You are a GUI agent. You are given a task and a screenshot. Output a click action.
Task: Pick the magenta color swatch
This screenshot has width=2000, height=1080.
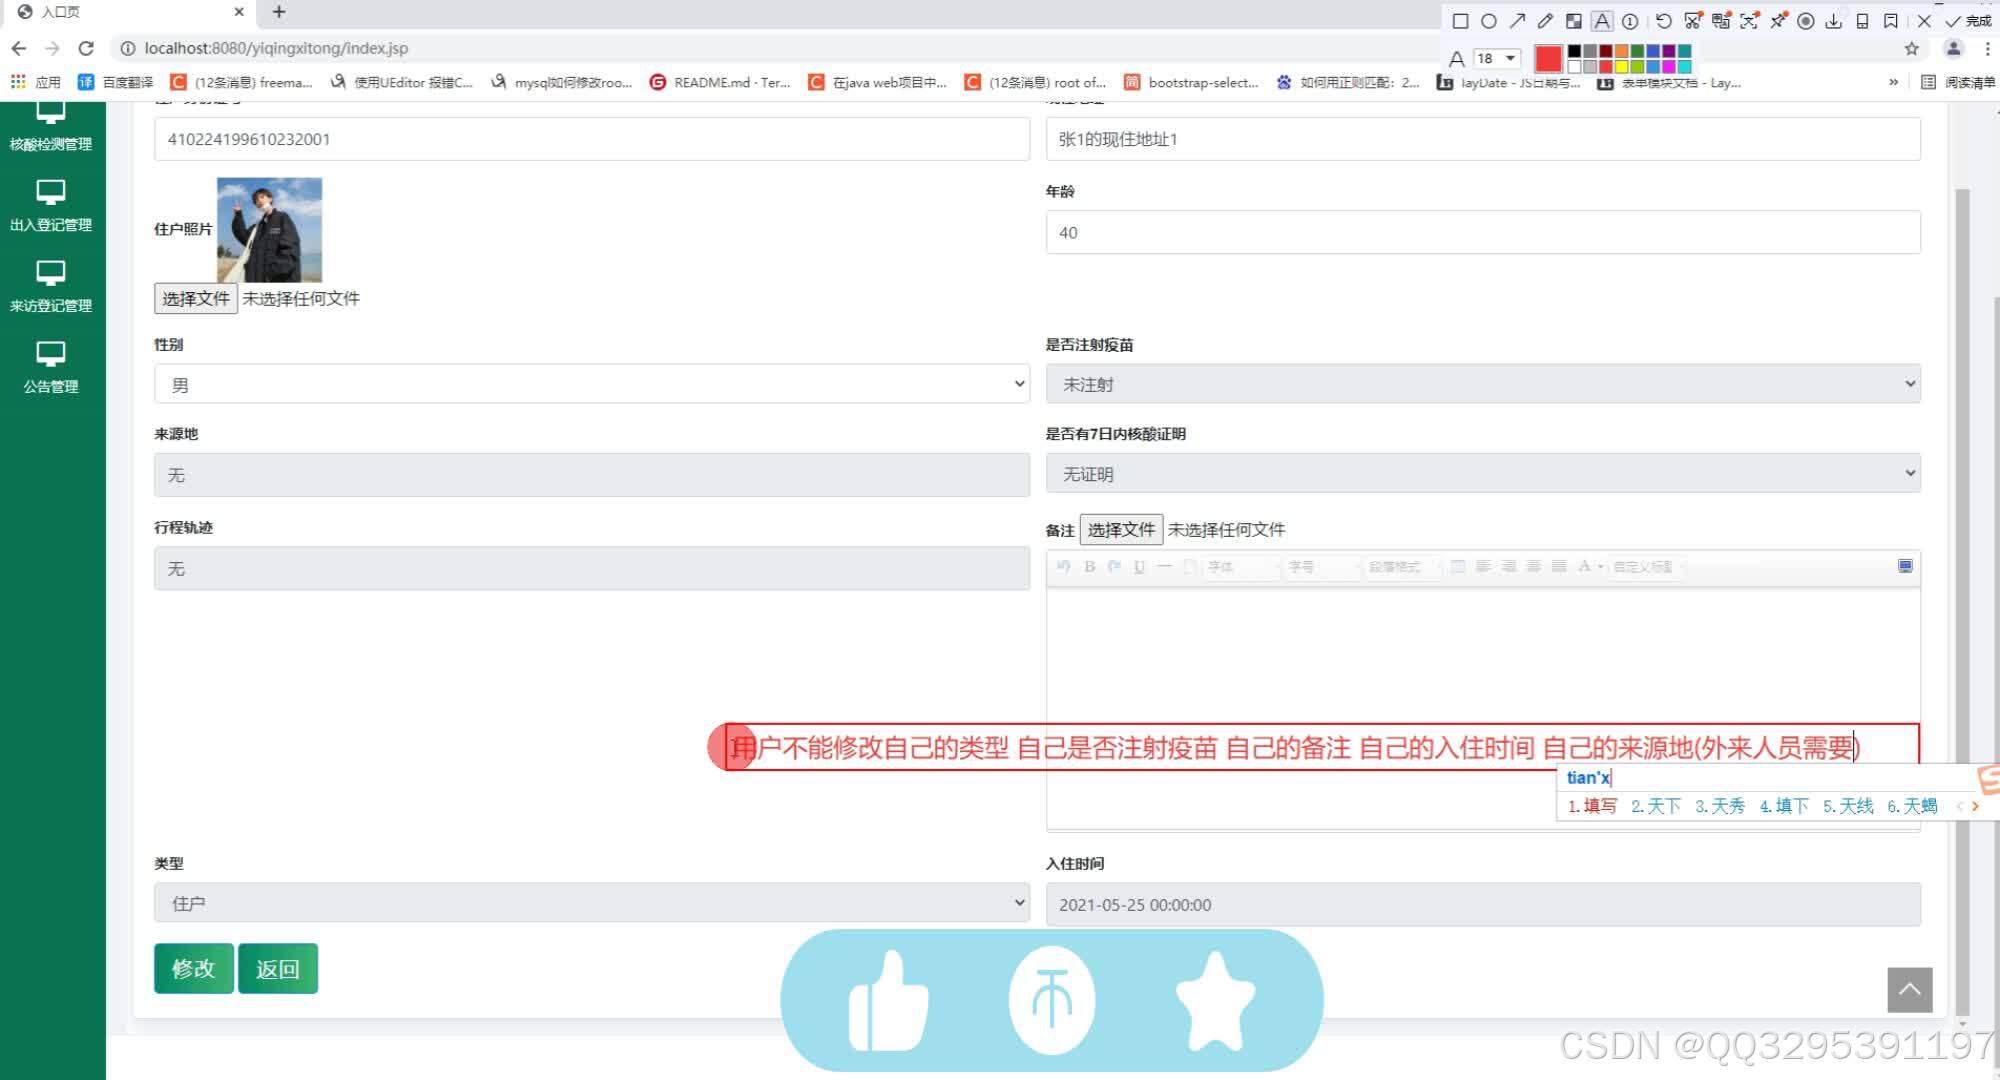pos(1669,67)
